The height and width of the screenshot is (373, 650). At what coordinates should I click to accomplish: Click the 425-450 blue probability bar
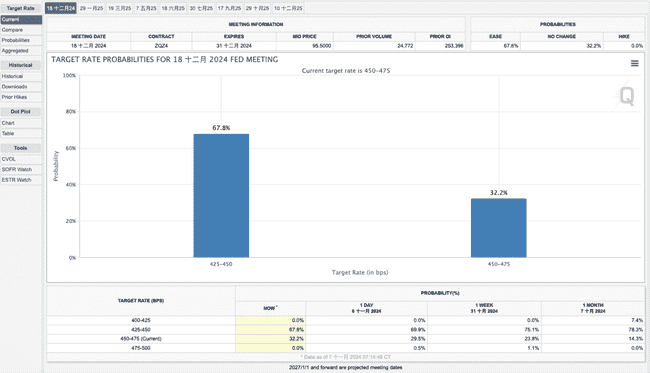[x=221, y=196]
